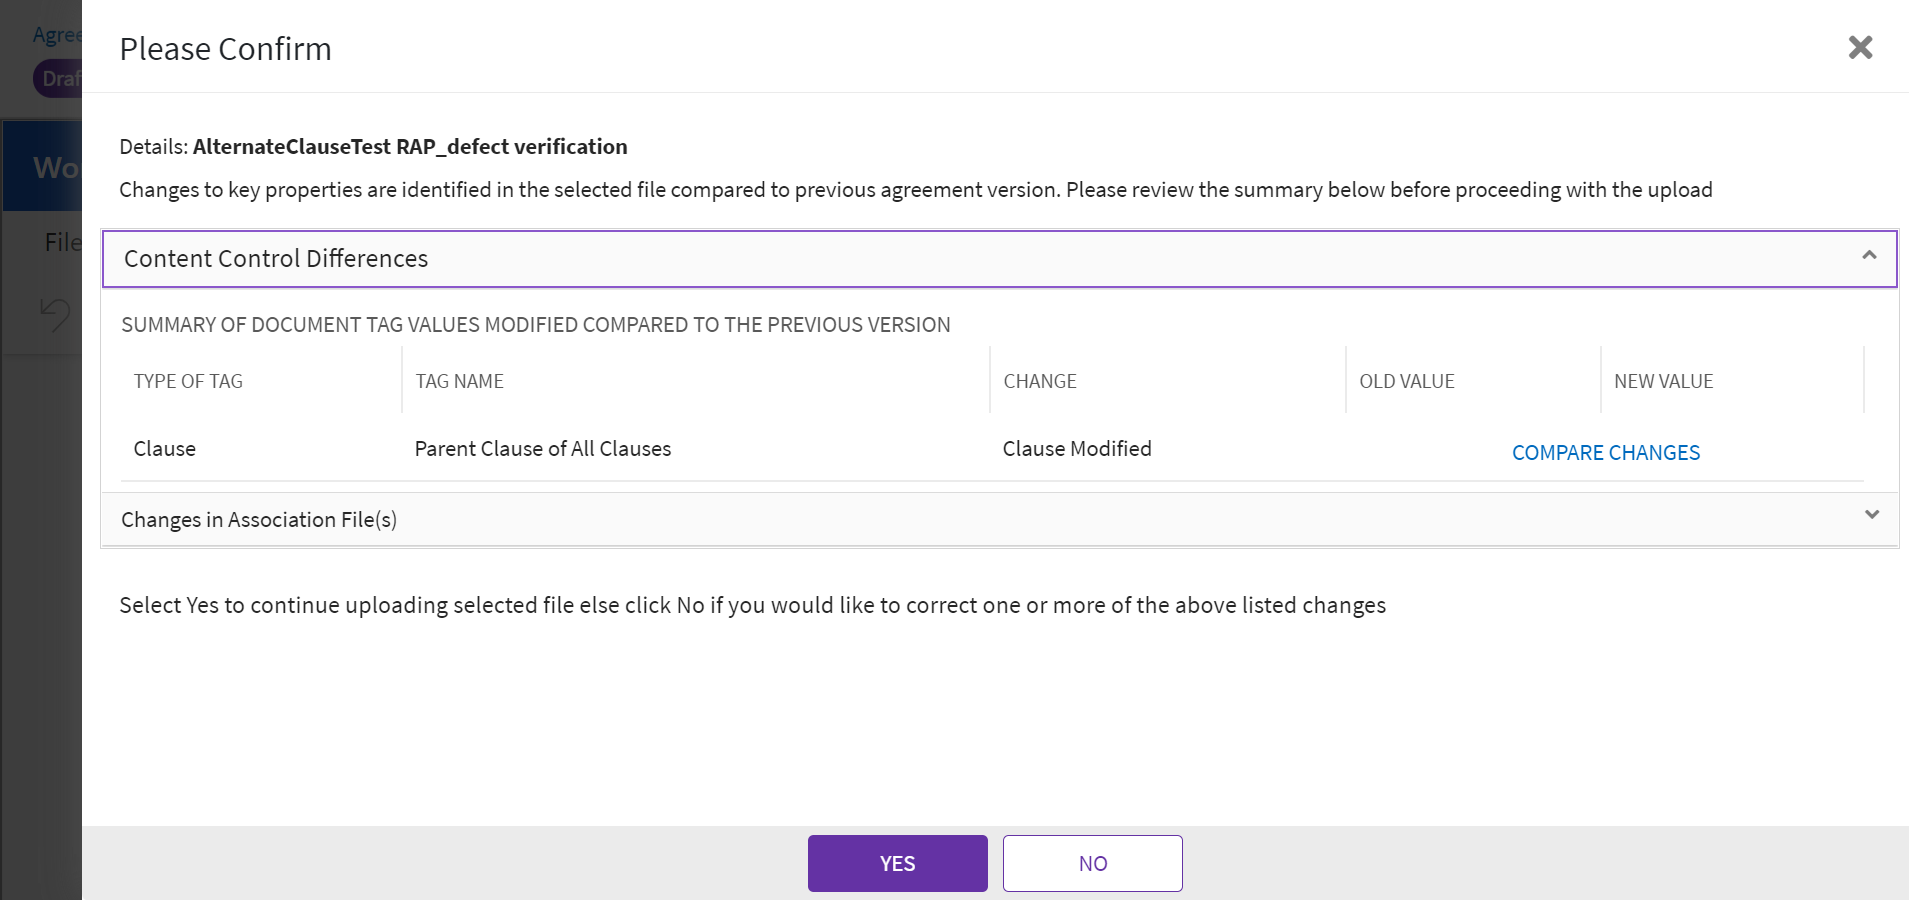Image resolution: width=1909 pixels, height=900 pixels.
Task: Click the TAG NAME column header
Action: coord(459,381)
